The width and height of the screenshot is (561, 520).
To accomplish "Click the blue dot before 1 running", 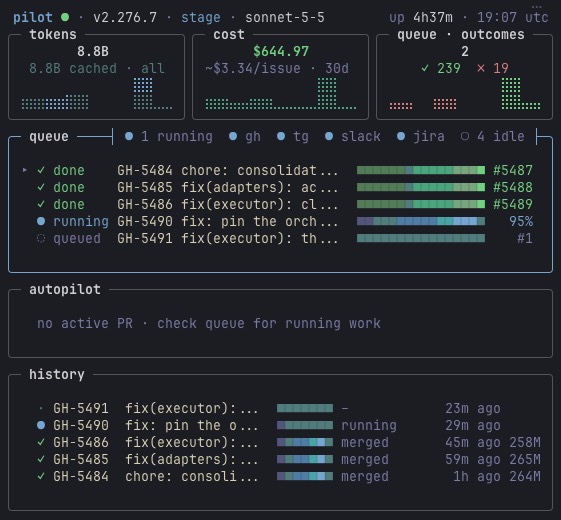I will (x=129, y=136).
